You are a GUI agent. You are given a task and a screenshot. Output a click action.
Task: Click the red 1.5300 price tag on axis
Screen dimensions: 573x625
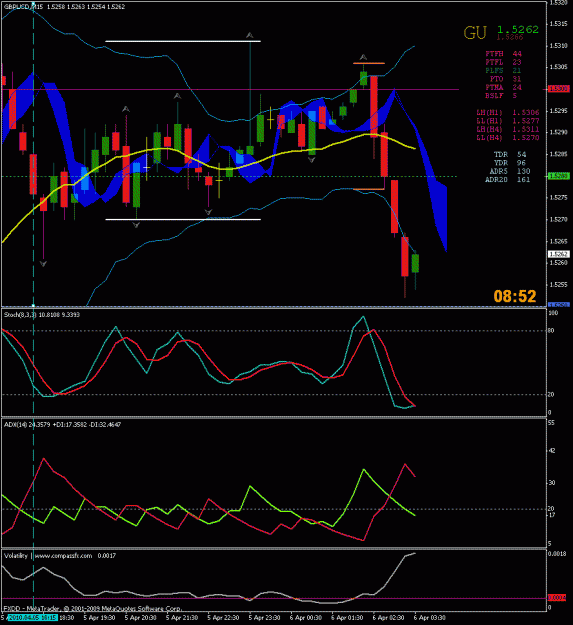[559, 89]
